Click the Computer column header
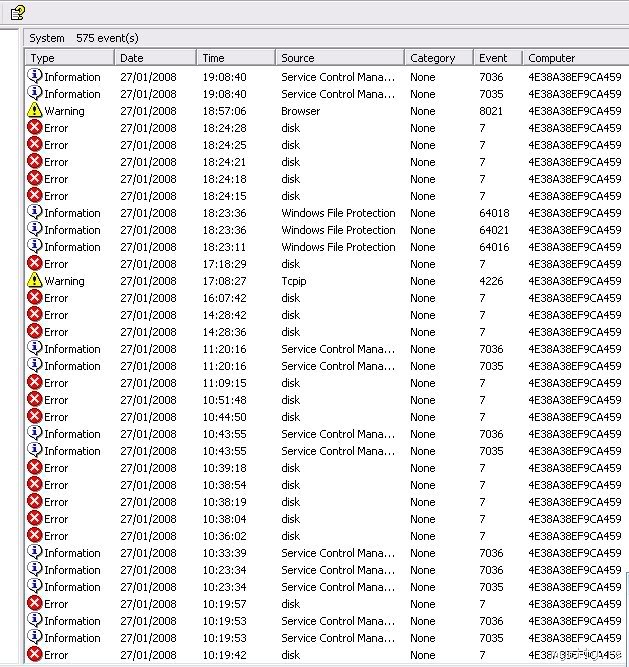This screenshot has width=629, height=667. (576, 58)
